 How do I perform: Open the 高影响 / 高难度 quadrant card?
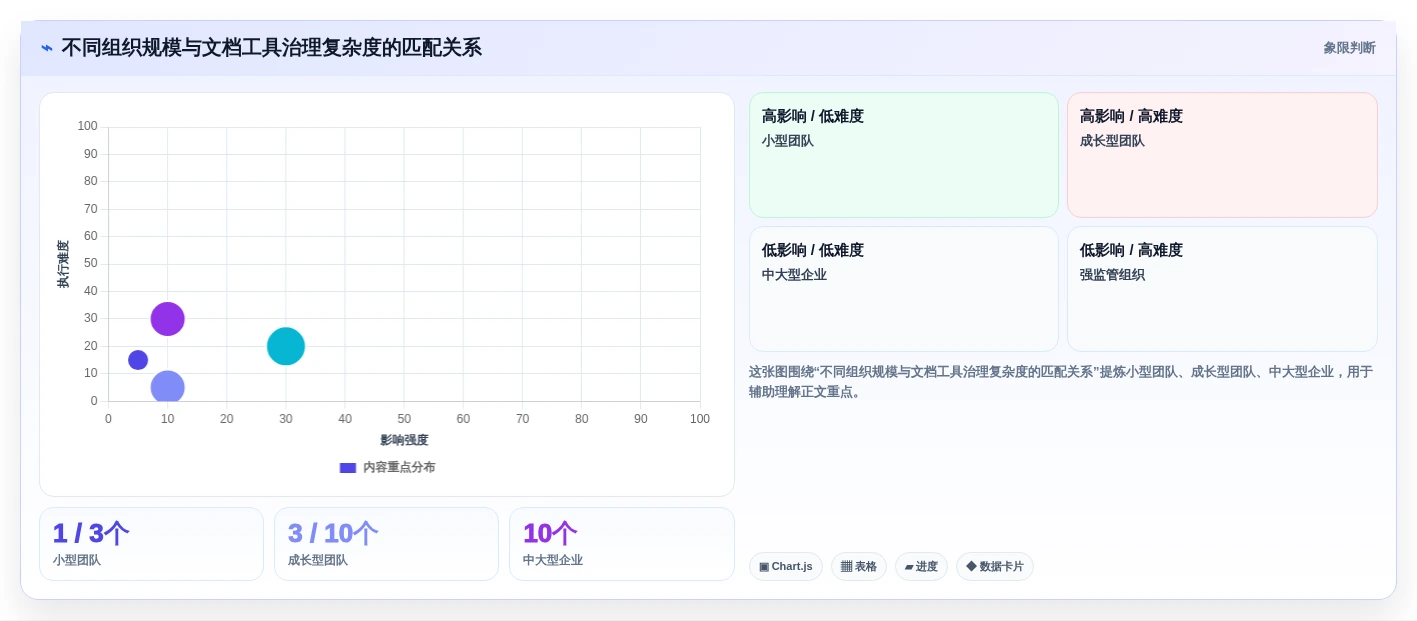[x=1222, y=155]
